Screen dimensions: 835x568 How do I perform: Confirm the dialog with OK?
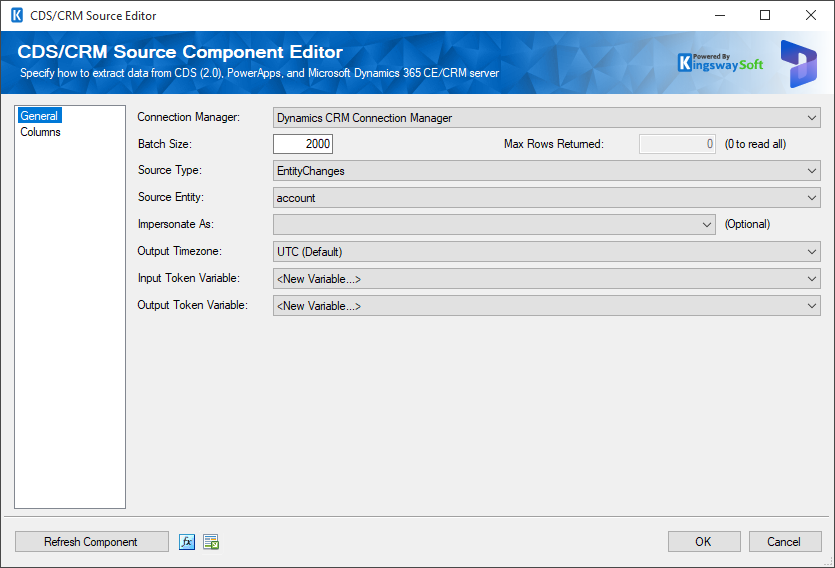pyautogui.click(x=704, y=542)
